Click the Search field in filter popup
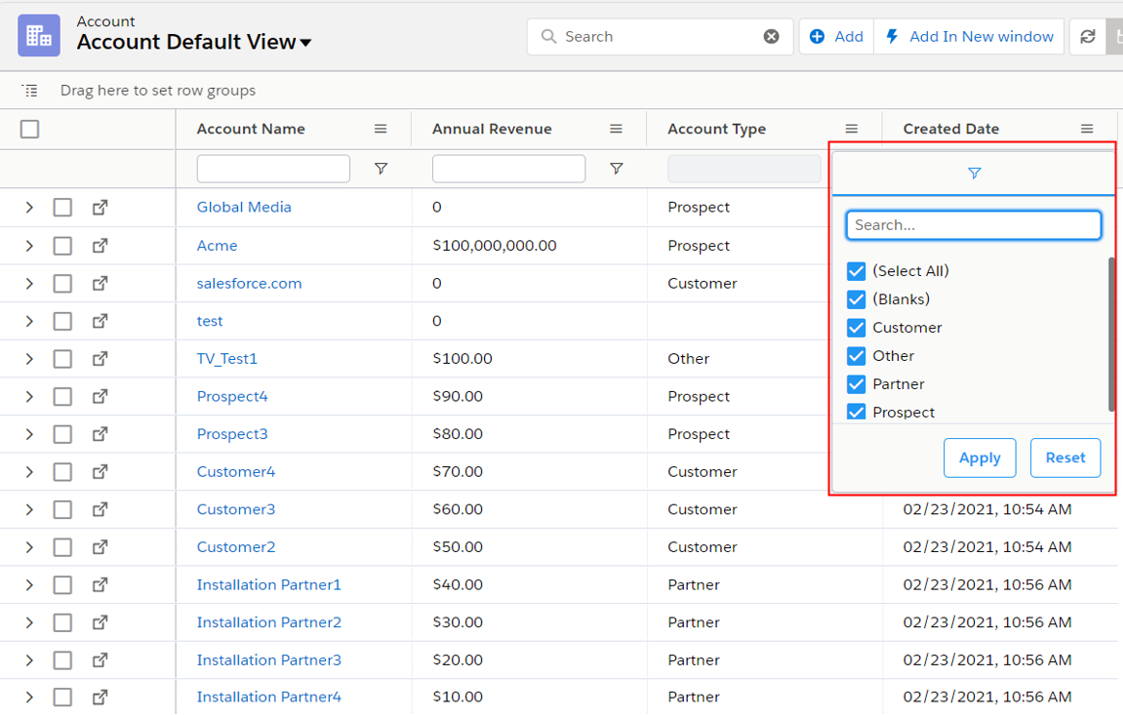Image resolution: width=1123 pixels, height=715 pixels. tap(973, 225)
